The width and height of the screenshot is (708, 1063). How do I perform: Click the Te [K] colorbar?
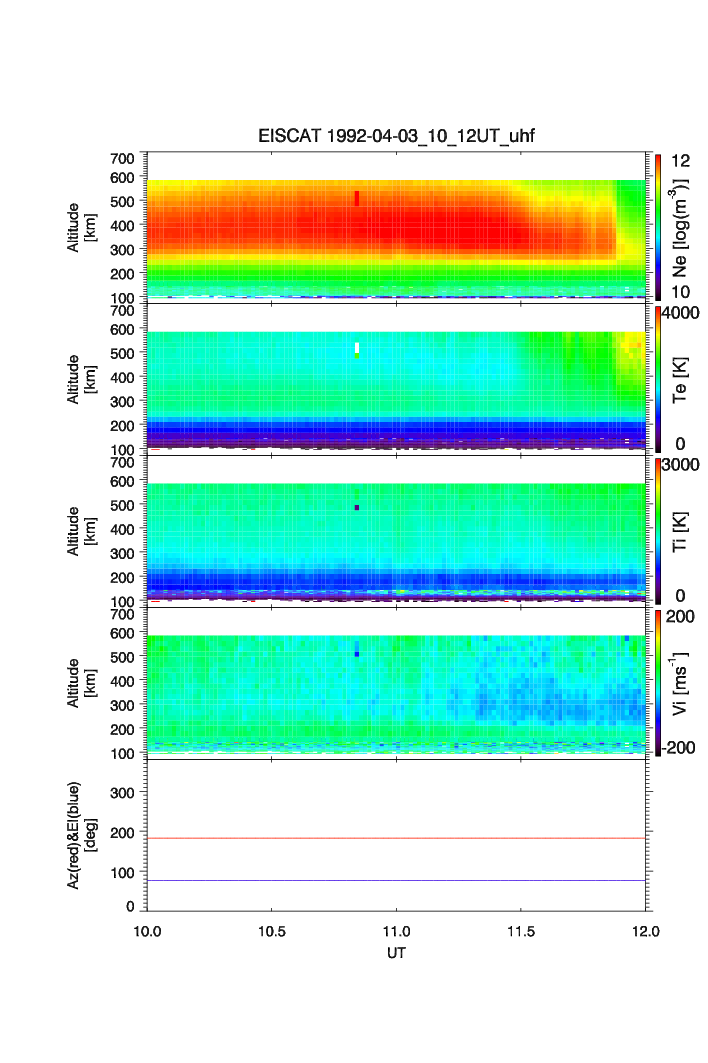click(658, 379)
